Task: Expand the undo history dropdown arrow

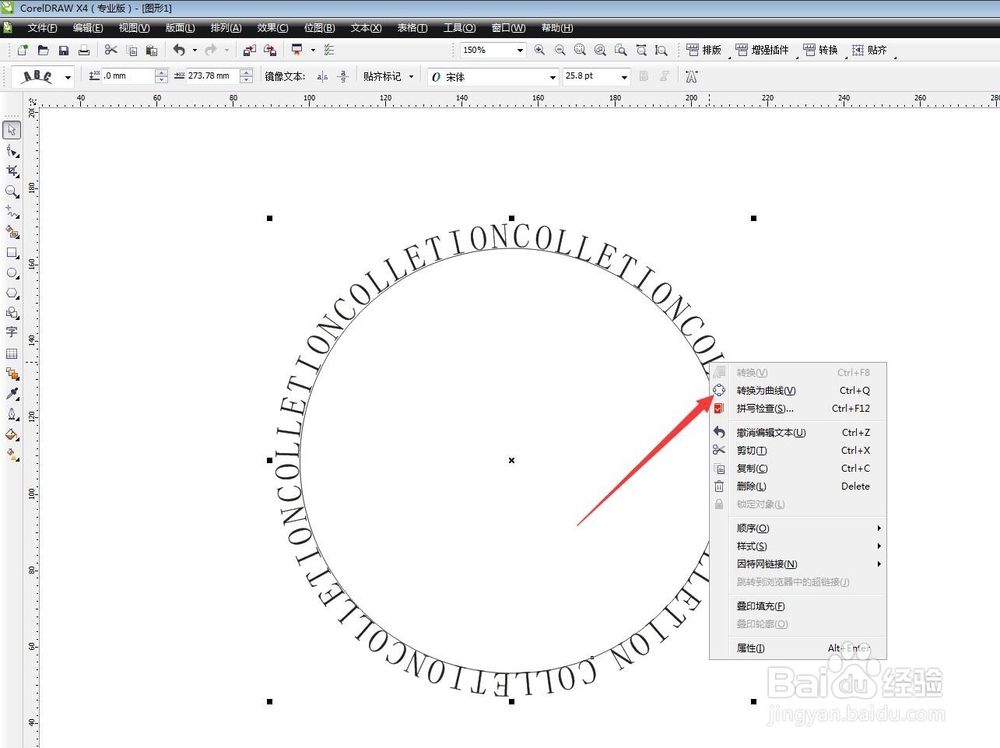Action: tap(195, 50)
